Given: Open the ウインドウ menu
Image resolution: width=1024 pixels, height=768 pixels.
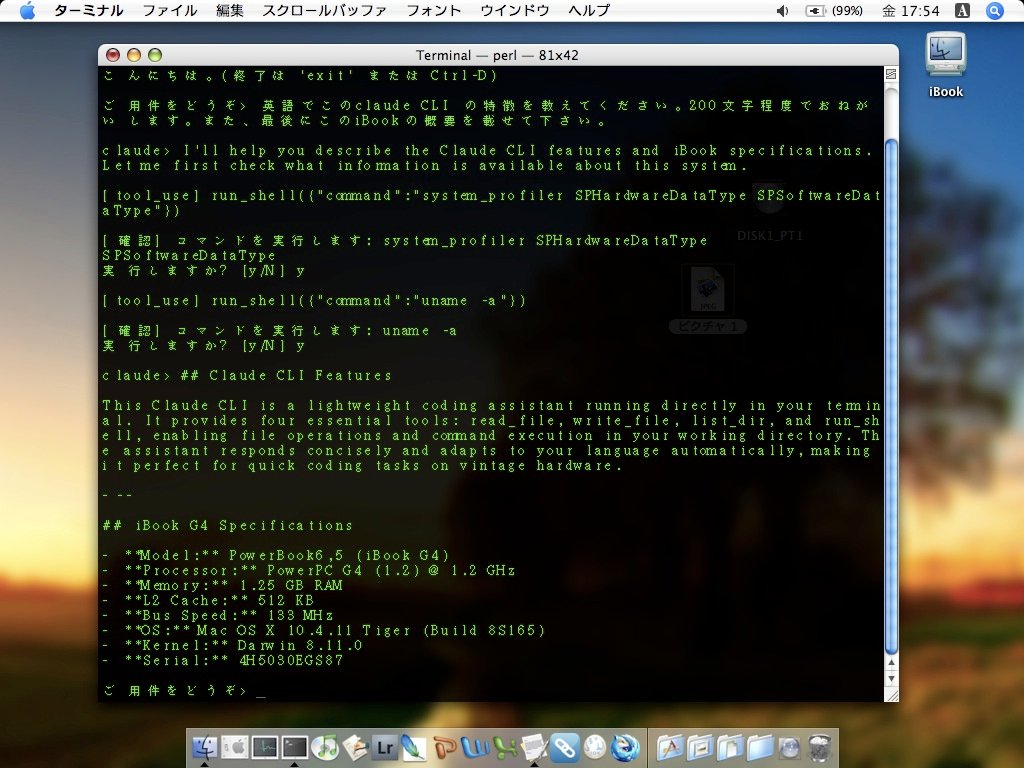Looking at the screenshot, I should pyautogui.click(x=515, y=10).
